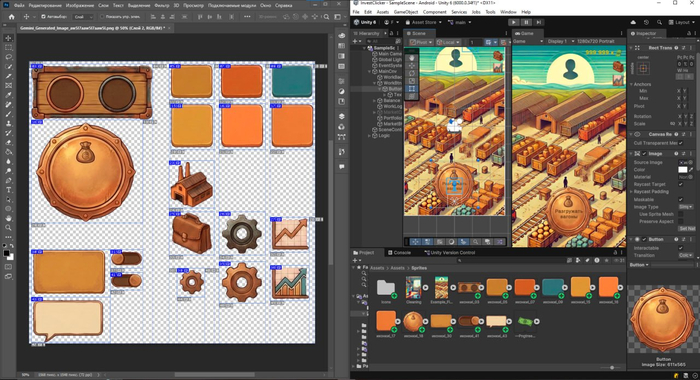Open Pivot dropdown in Scene toolbar

[x=421, y=42]
